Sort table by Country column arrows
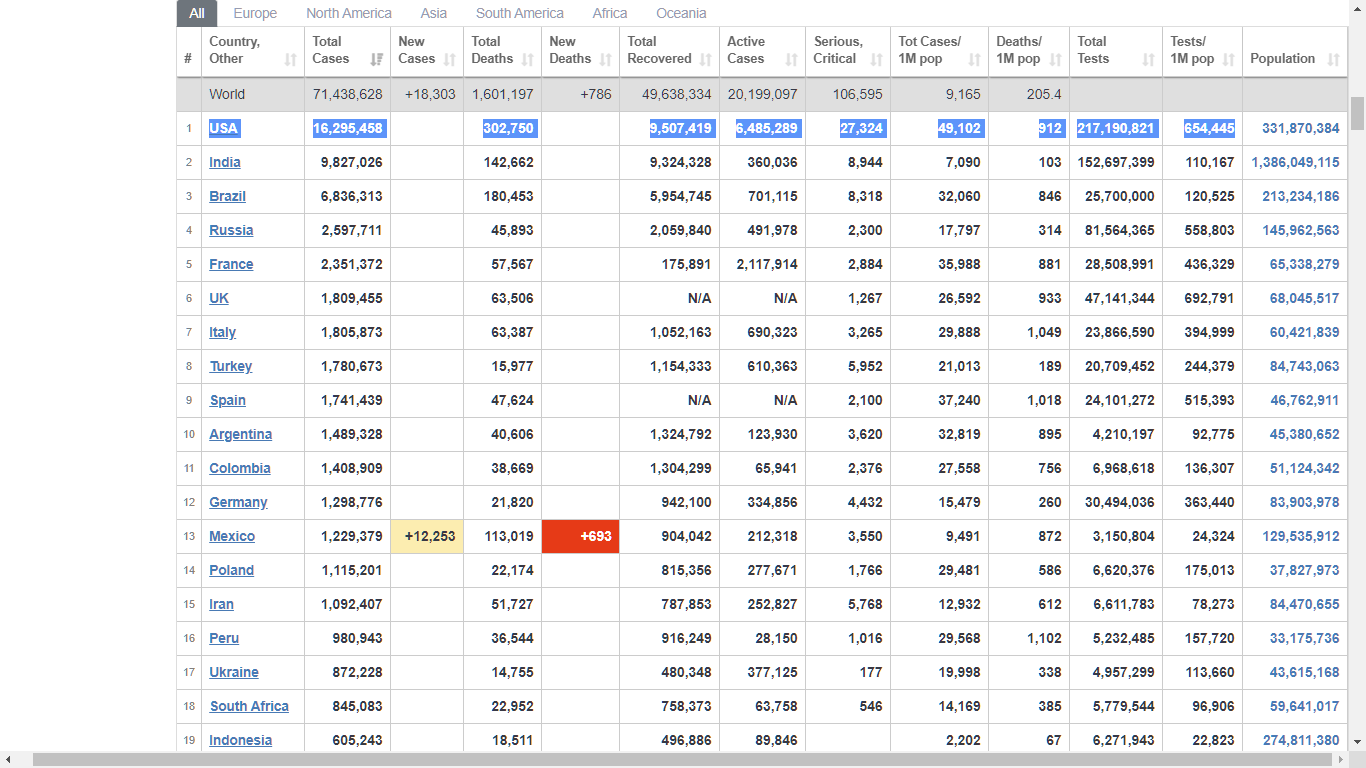The image size is (1366, 768). [x=290, y=60]
